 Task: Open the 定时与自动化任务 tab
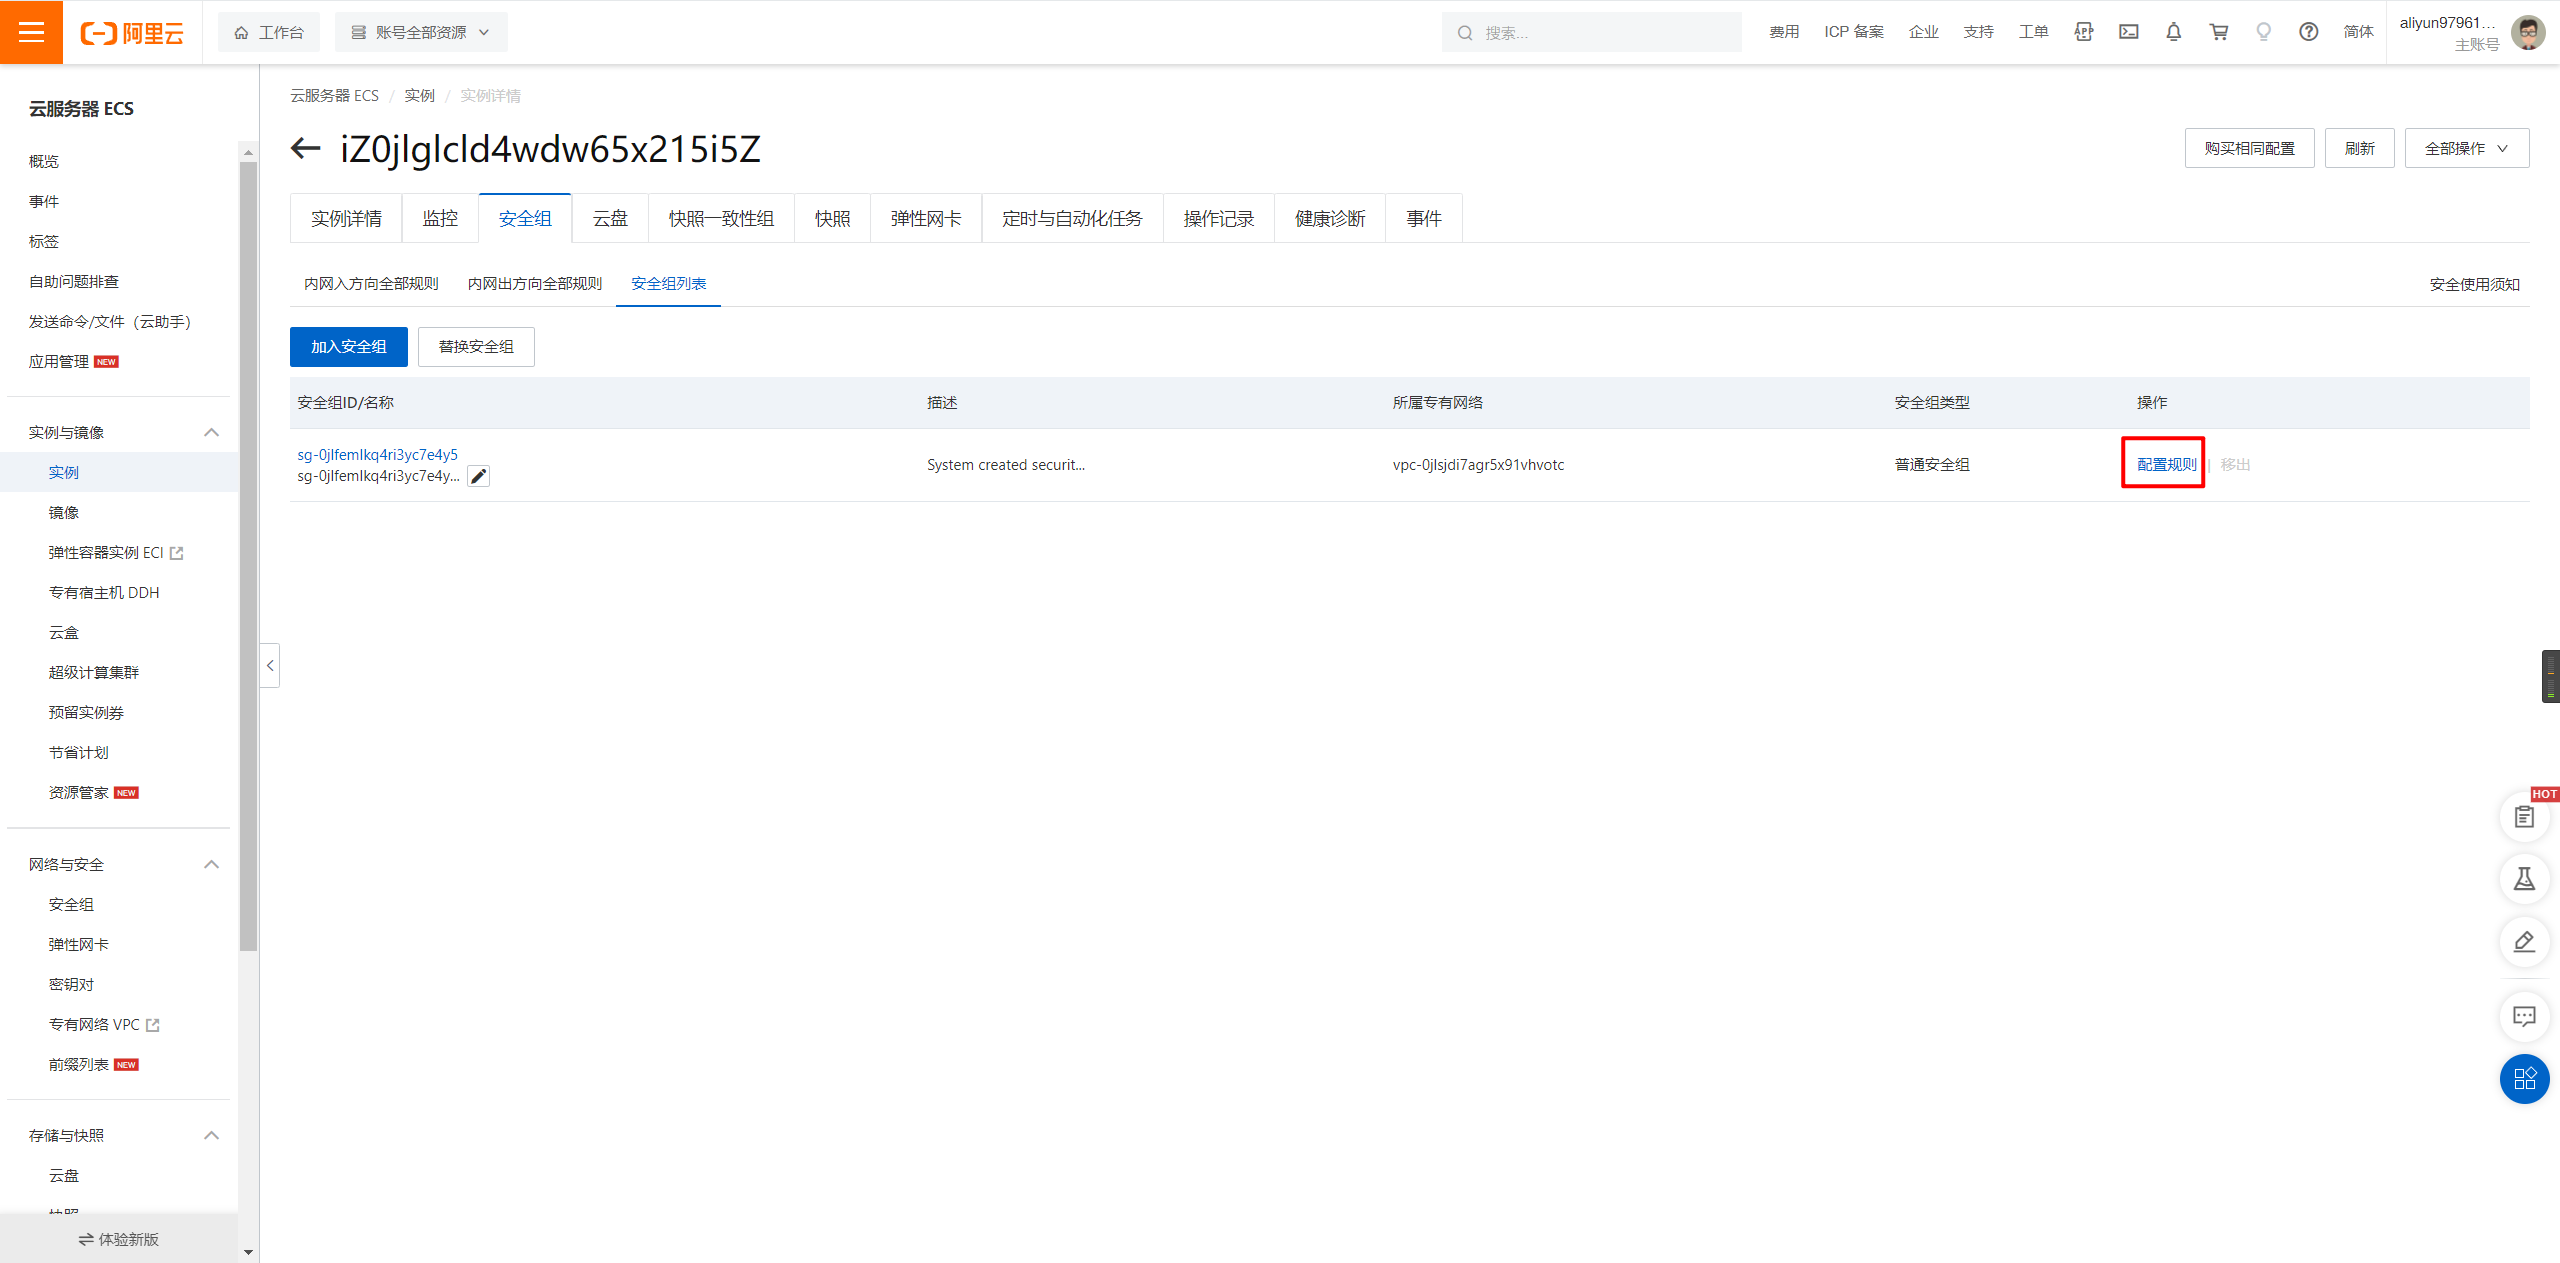coord(1072,218)
